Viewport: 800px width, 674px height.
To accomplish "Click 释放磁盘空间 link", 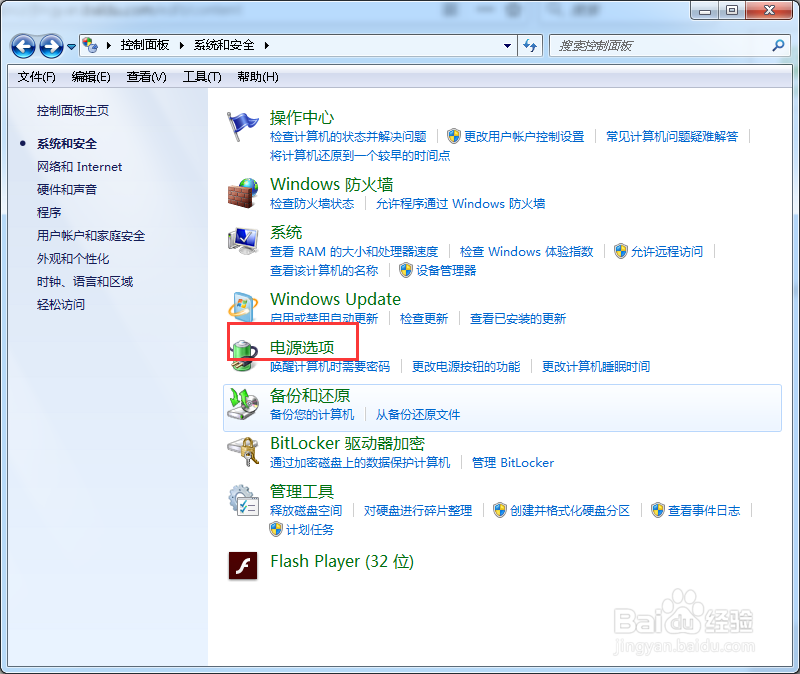I will tap(306, 510).
